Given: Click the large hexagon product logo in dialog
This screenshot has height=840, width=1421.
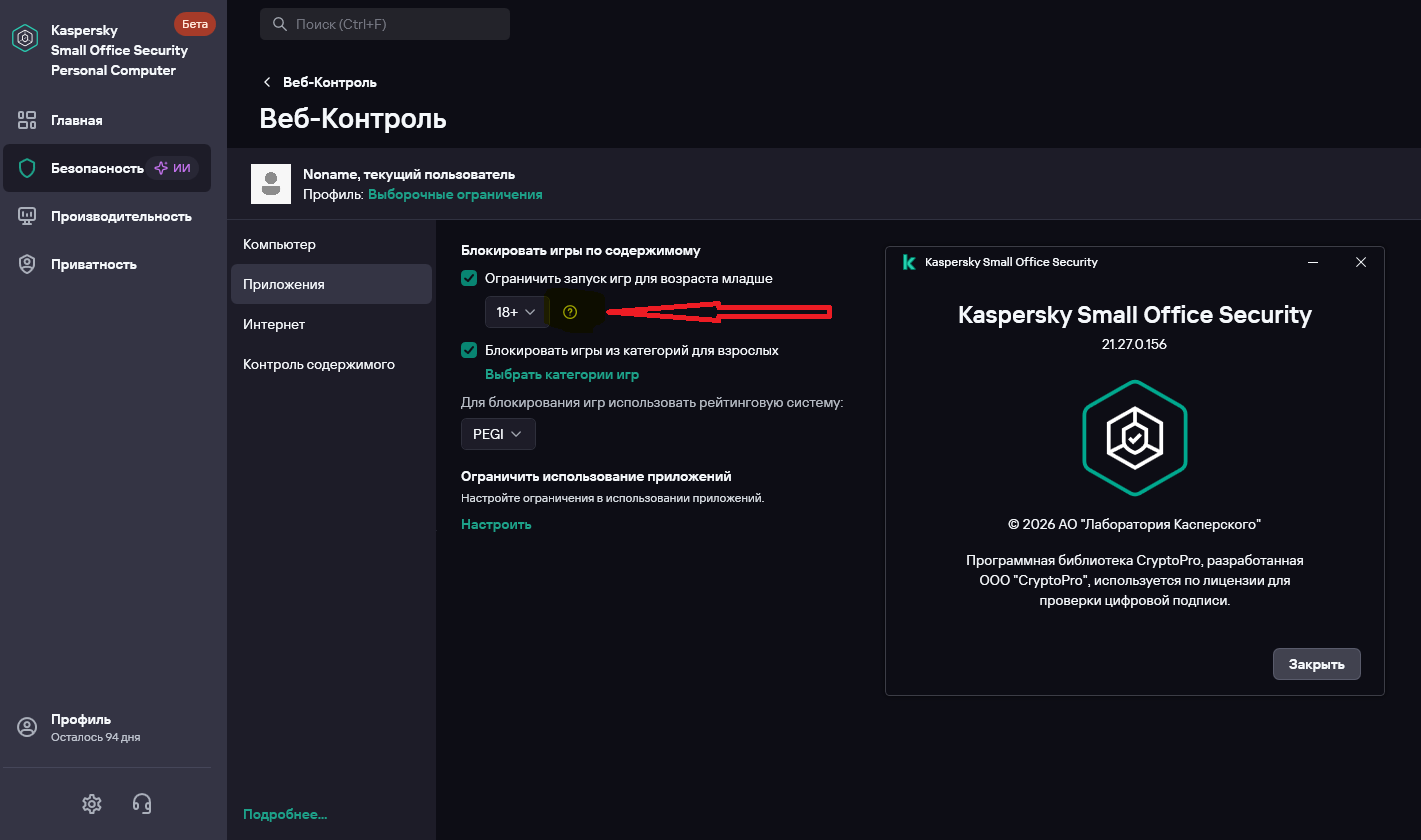Looking at the screenshot, I should coord(1134,438).
